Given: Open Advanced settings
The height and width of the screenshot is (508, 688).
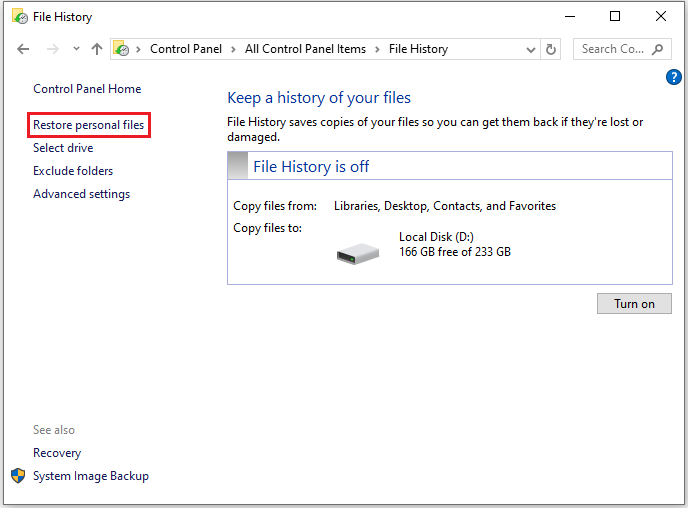Looking at the screenshot, I should pos(82,194).
